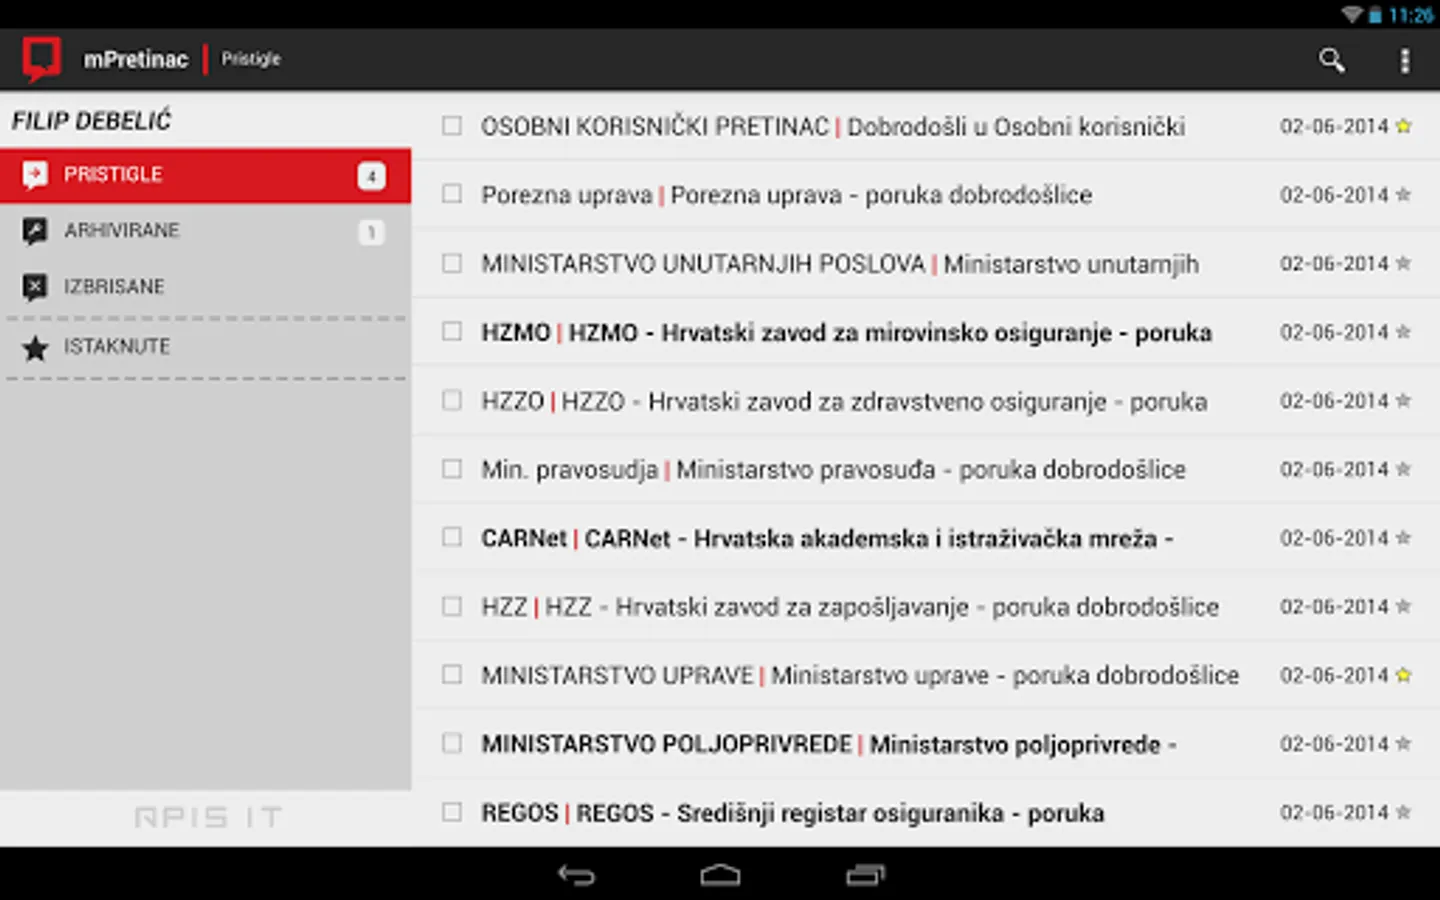This screenshot has width=1440, height=900.
Task: Open the IZBRISANE folder
Action: point(205,287)
